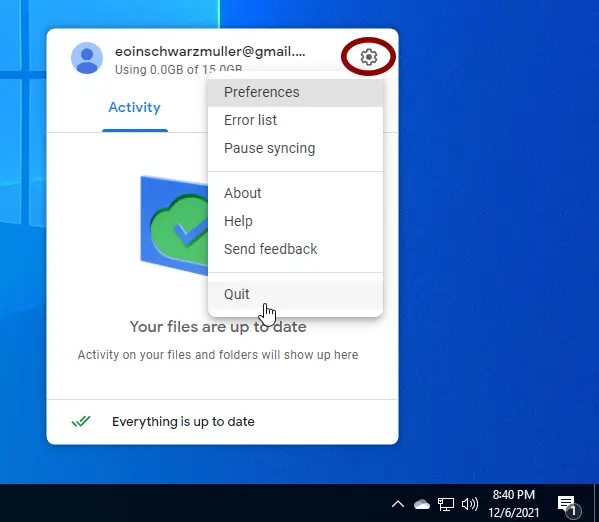The image size is (599, 522).
Task: Click the settings gear icon
Action: [x=369, y=57]
